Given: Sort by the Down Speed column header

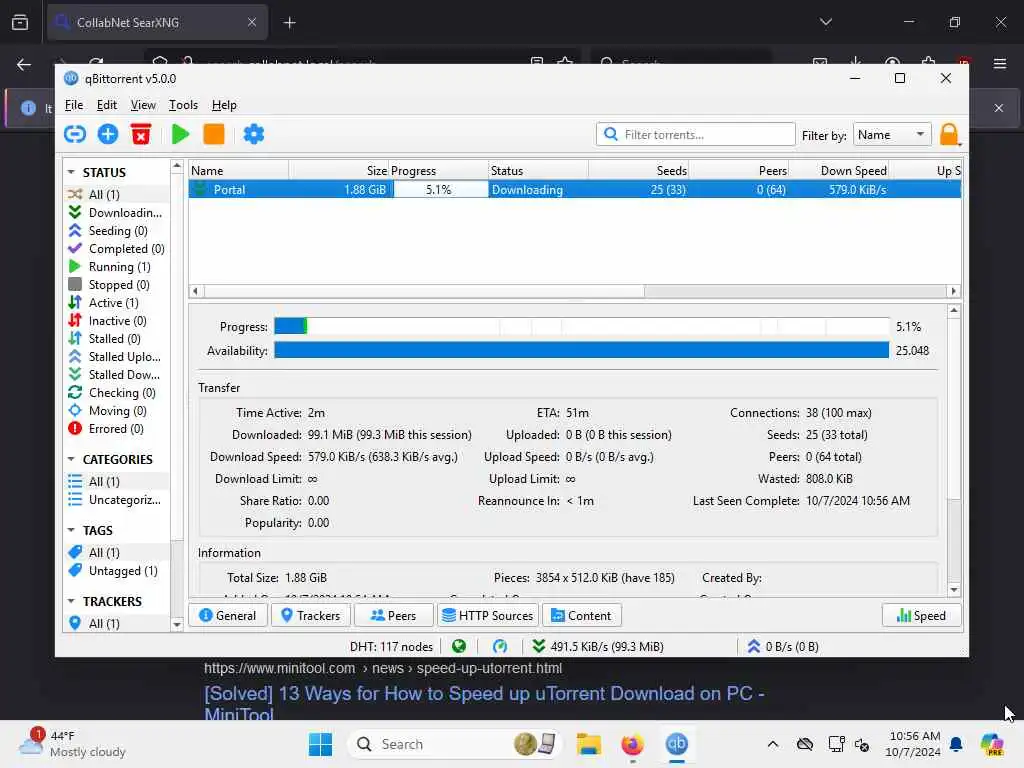Looking at the screenshot, I should tap(839, 170).
